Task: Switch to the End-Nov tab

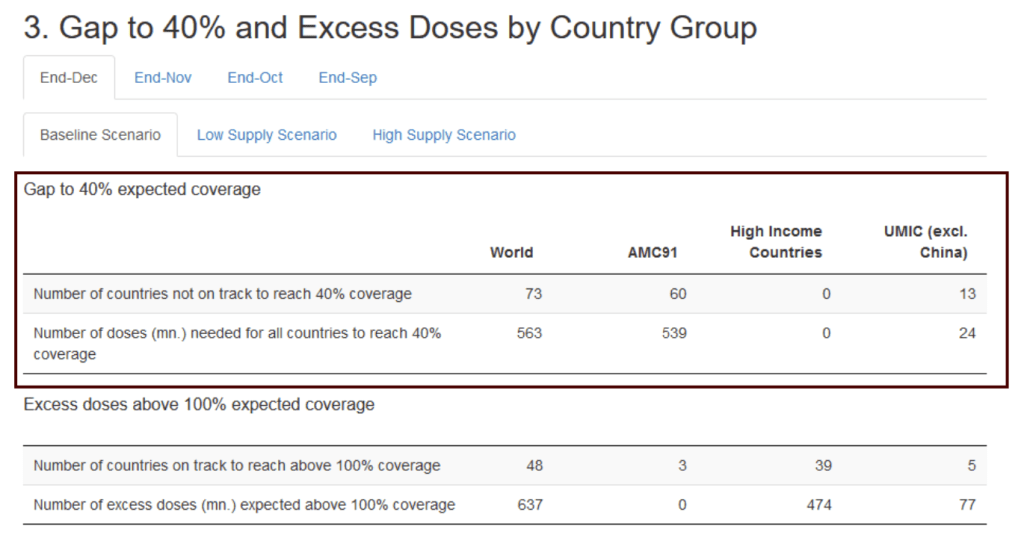Action: click(x=163, y=78)
